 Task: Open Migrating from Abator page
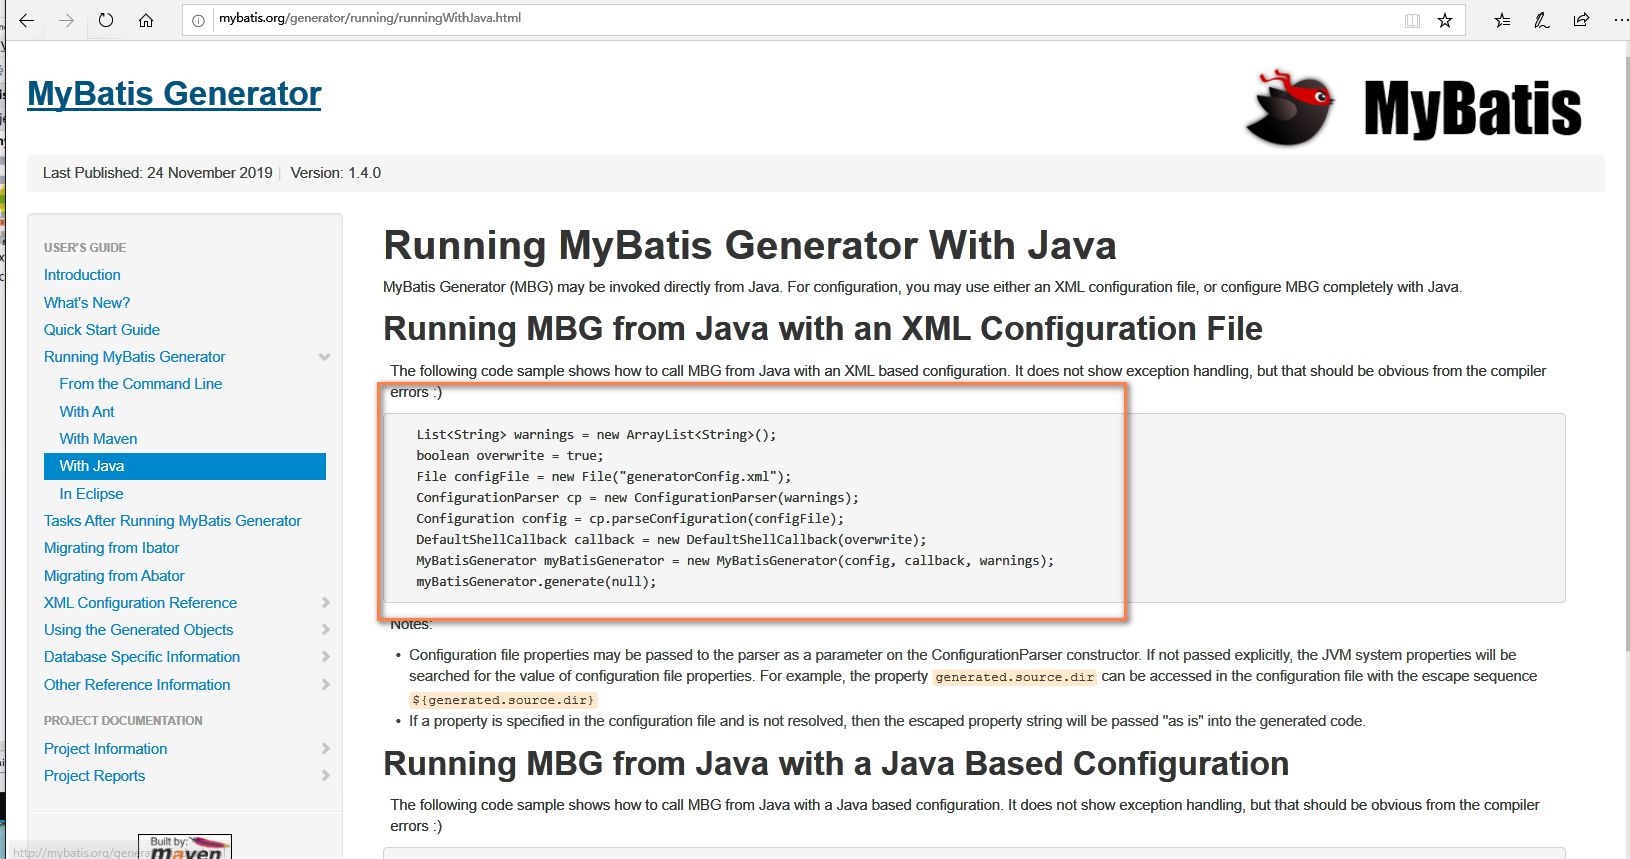pos(114,576)
